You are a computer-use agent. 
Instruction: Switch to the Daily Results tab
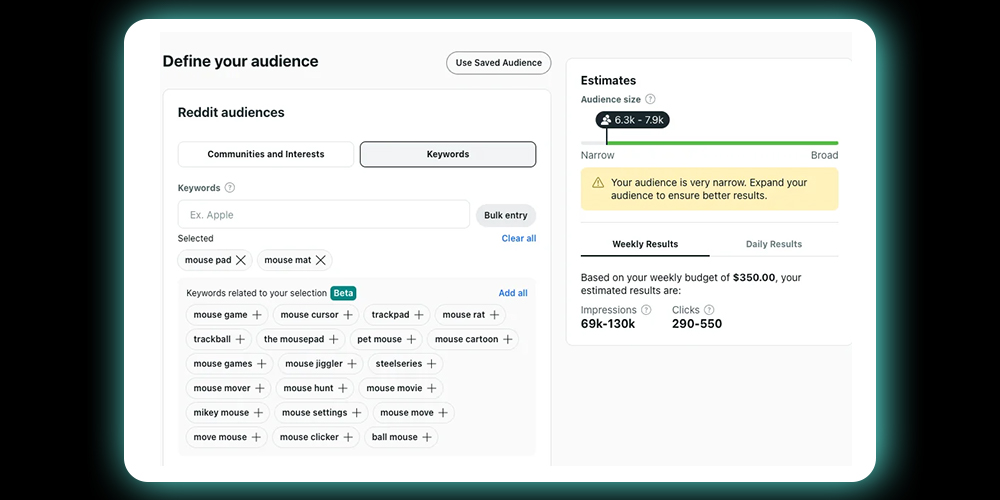773,244
